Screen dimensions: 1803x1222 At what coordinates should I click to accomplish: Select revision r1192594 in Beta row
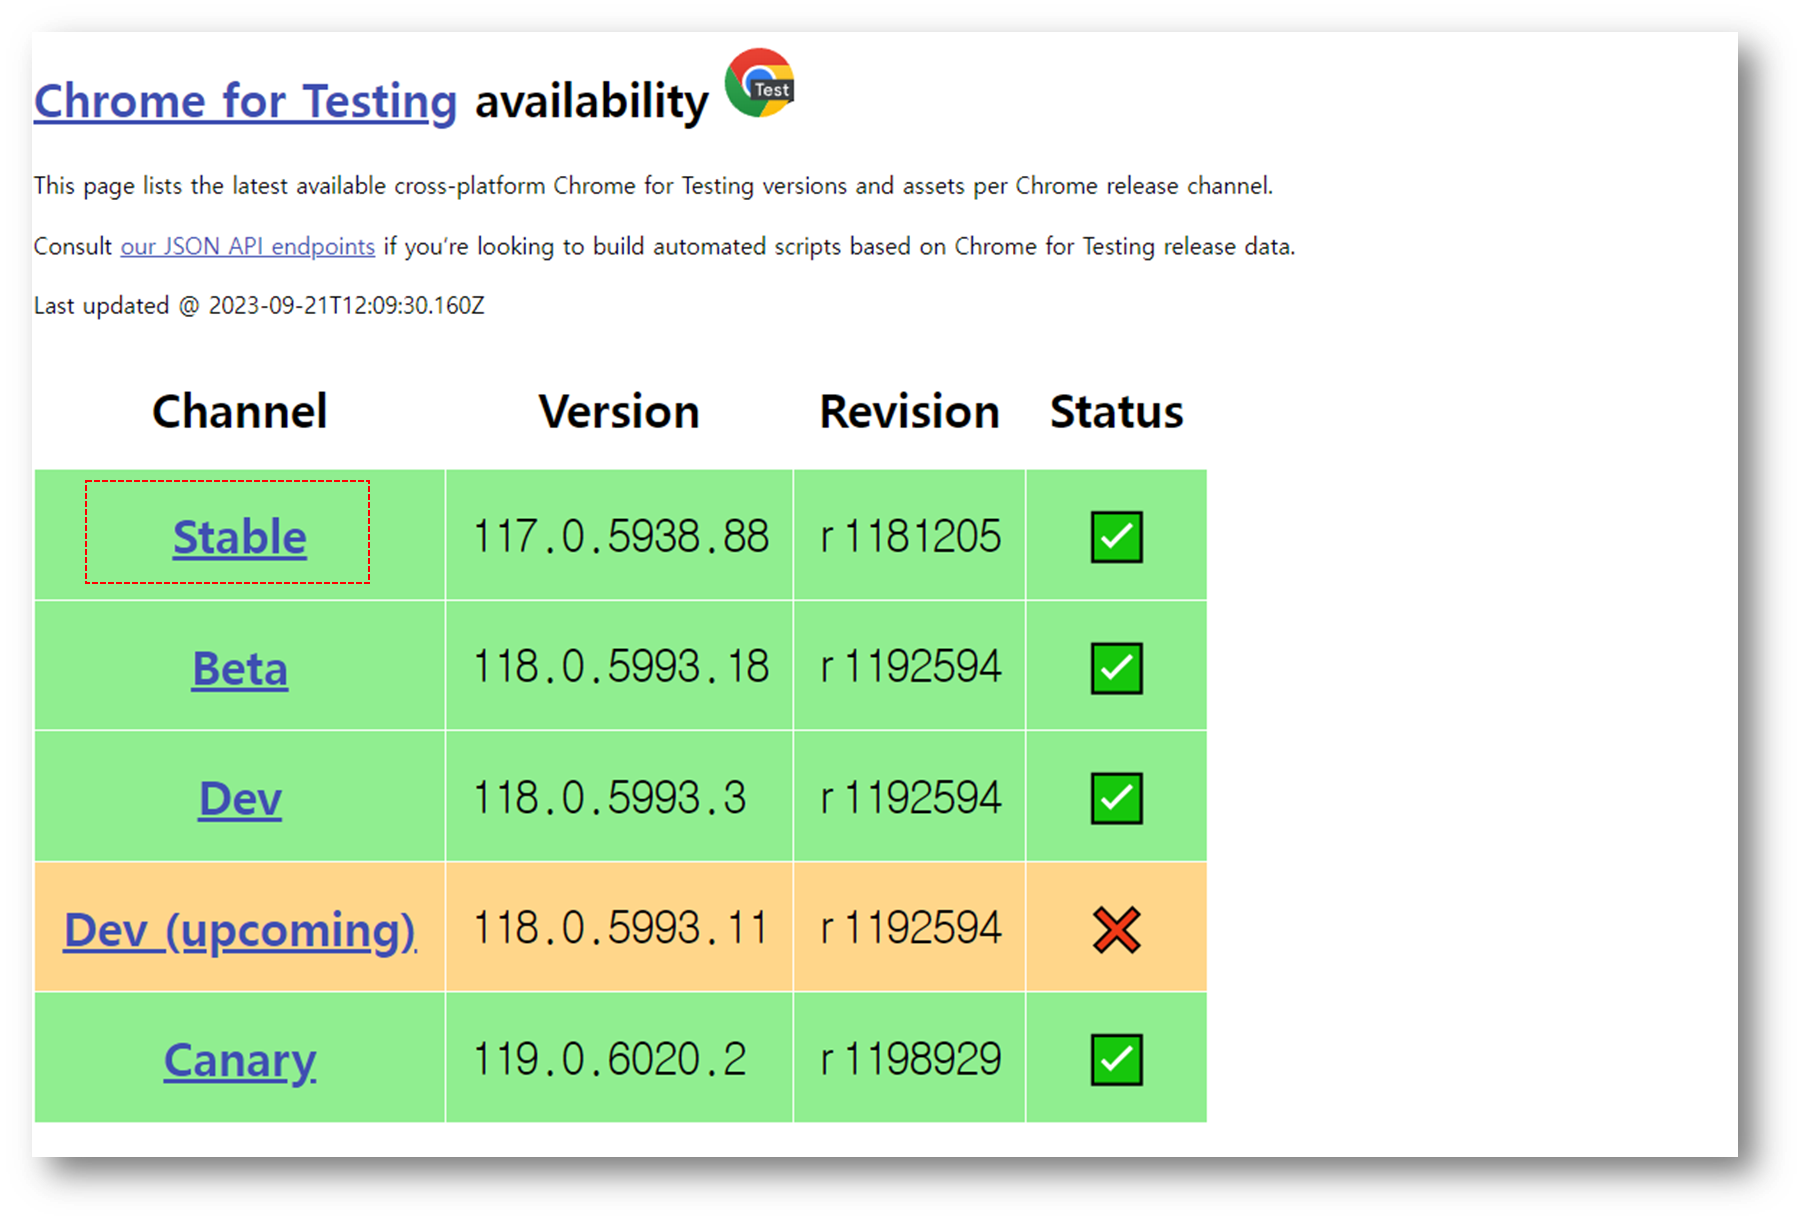tap(910, 667)
